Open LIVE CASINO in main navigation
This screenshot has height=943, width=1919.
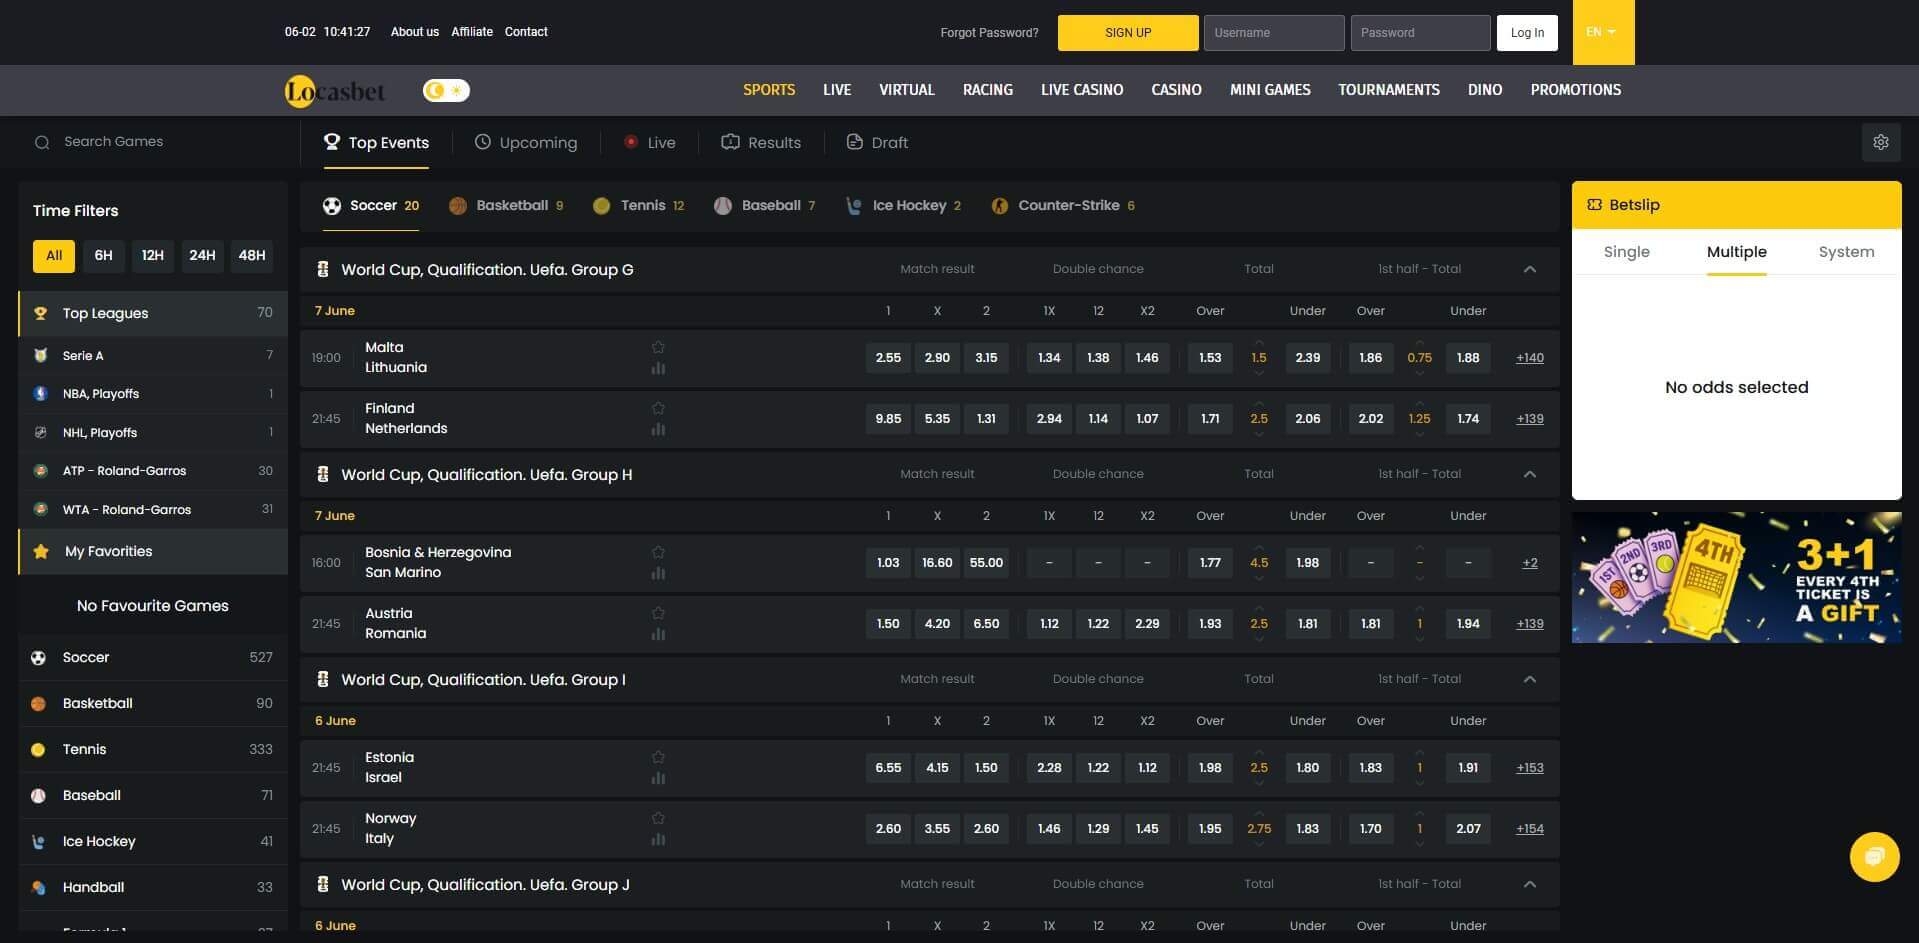coord(1081,90)
